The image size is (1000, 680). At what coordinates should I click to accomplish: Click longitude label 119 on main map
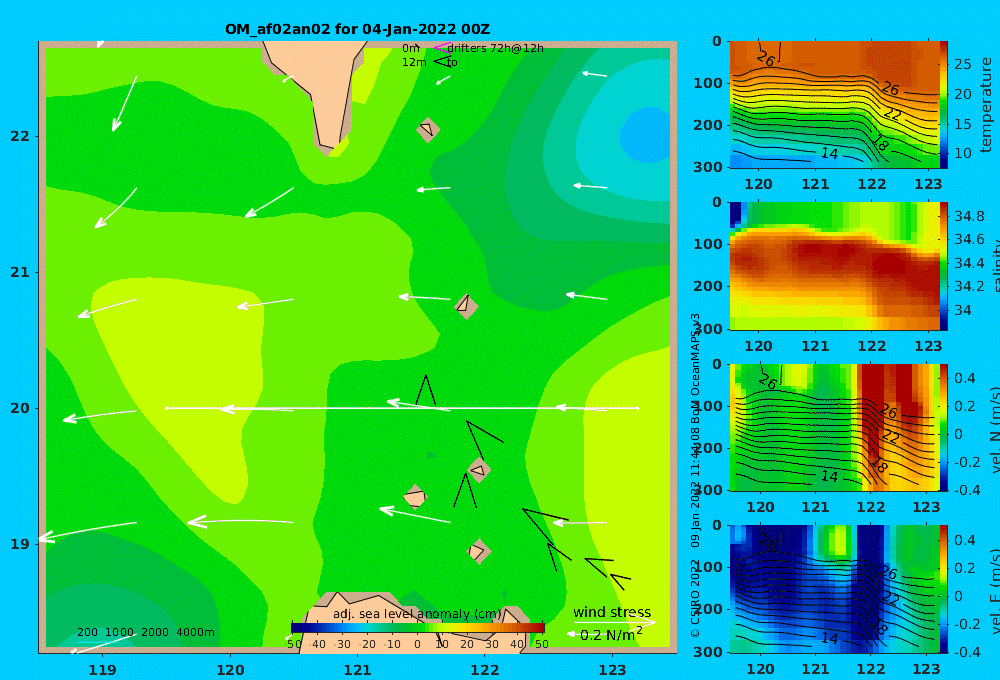click(x=102, y=670)
